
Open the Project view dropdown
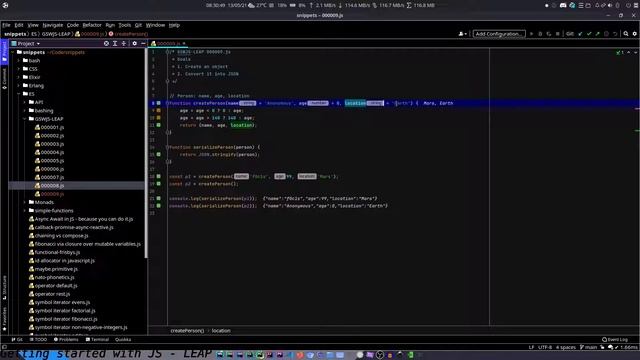[x=26, y=43]
